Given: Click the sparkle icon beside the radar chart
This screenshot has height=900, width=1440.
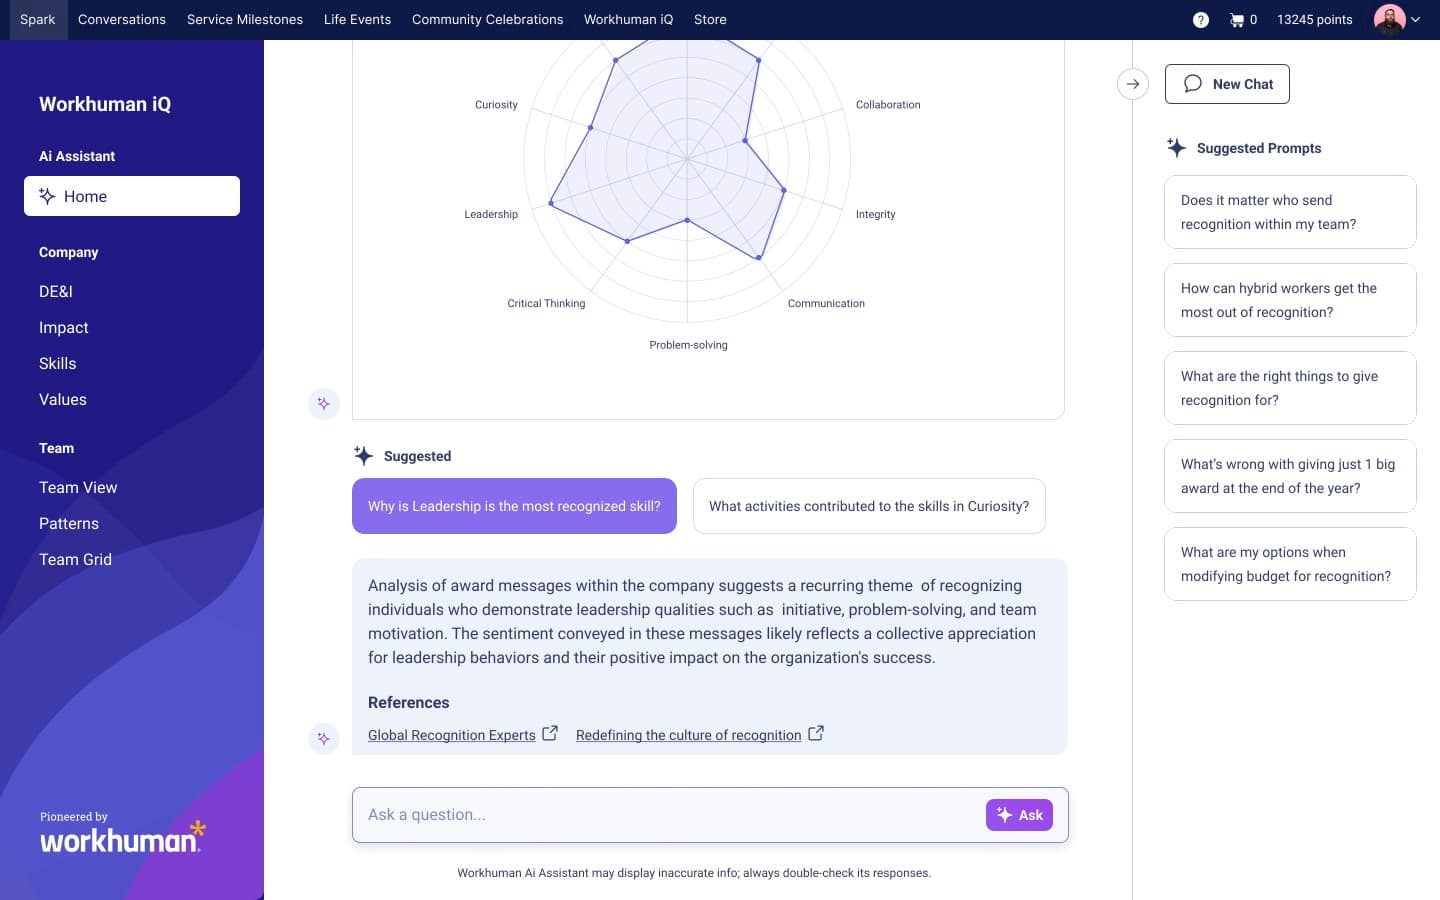Looking at the screenshot, I should tap(323, 404).
